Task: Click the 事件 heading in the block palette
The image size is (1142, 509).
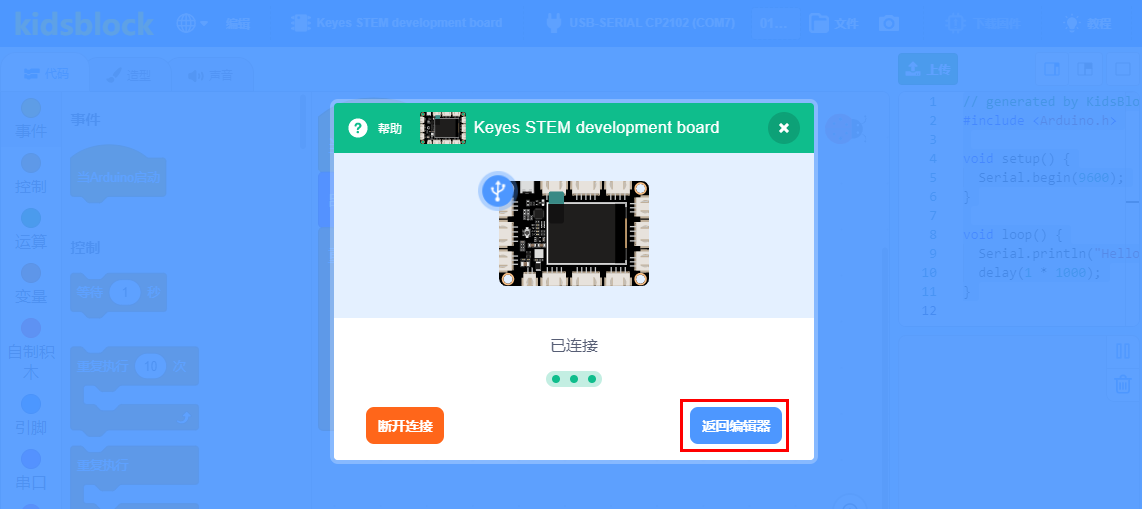Action: click(x=85, y=119)
